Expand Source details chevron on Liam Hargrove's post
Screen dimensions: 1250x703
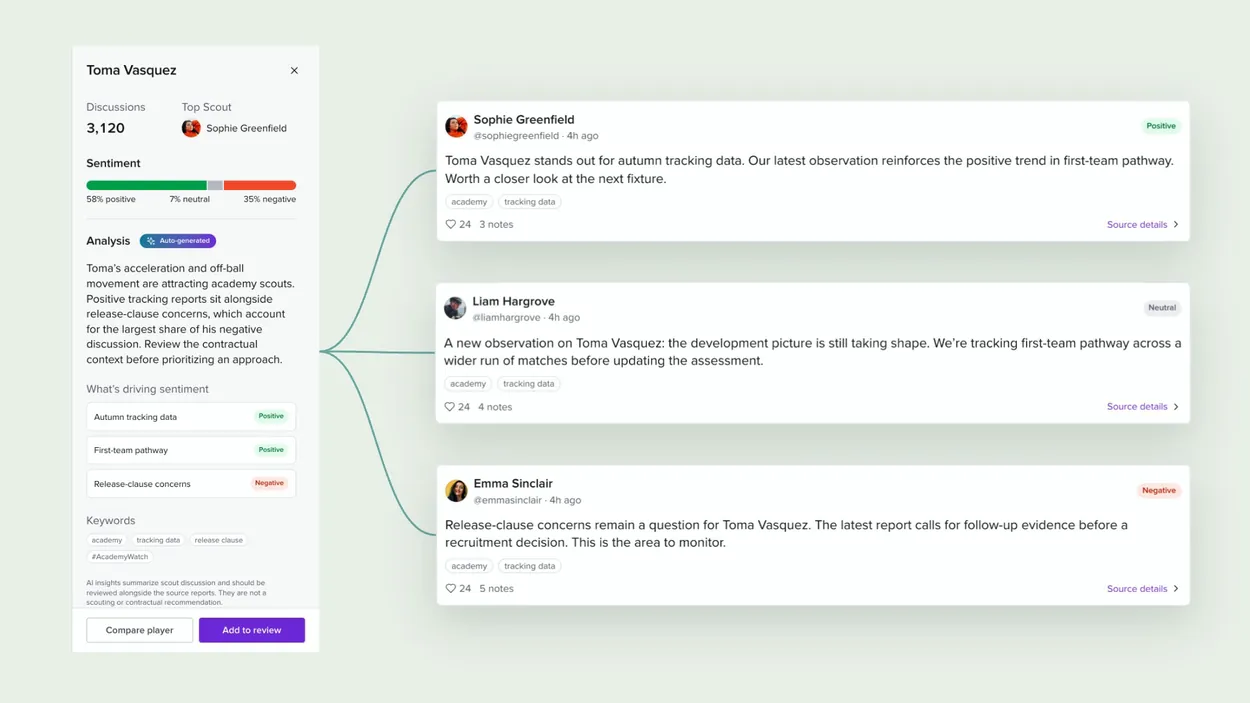coord(1176,407)
